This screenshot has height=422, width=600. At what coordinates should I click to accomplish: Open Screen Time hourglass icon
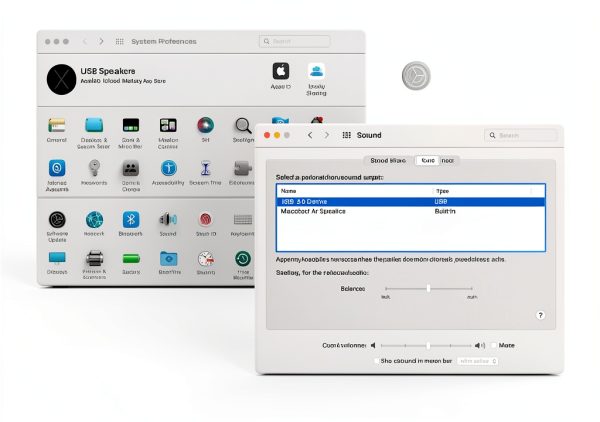click(x=205, y=168)
